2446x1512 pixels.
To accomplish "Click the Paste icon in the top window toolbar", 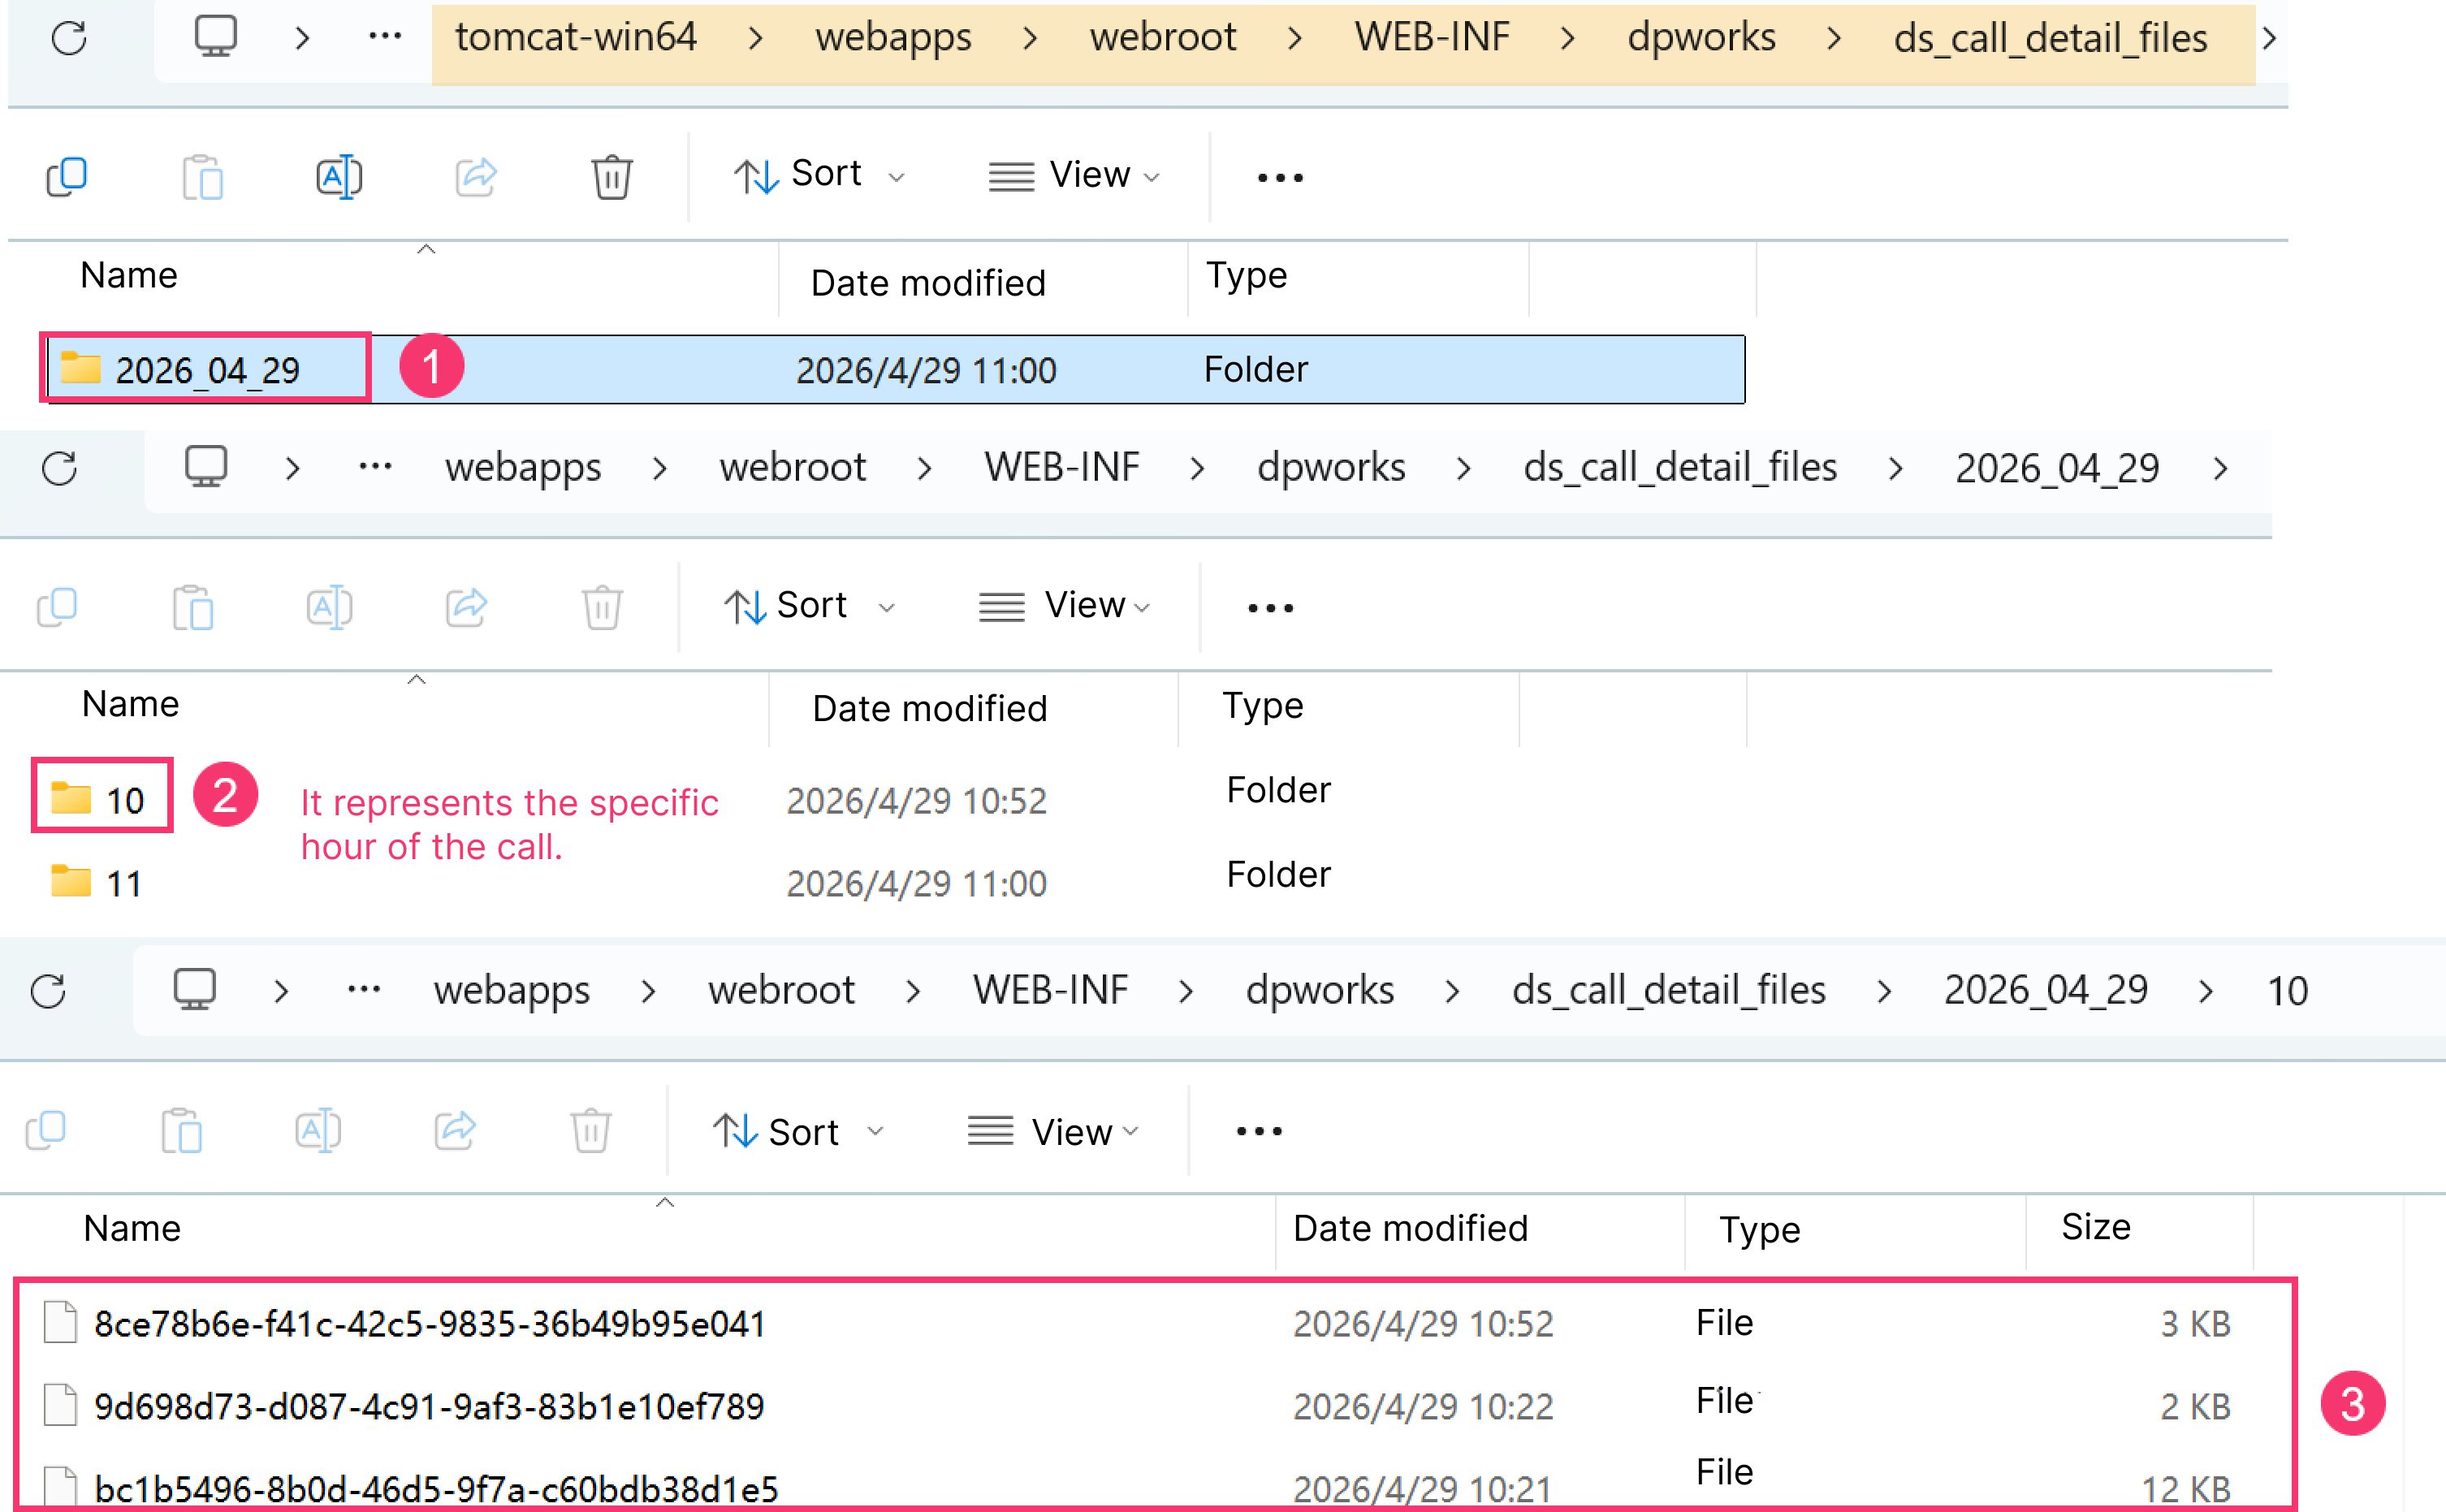I will pos(203,177).
